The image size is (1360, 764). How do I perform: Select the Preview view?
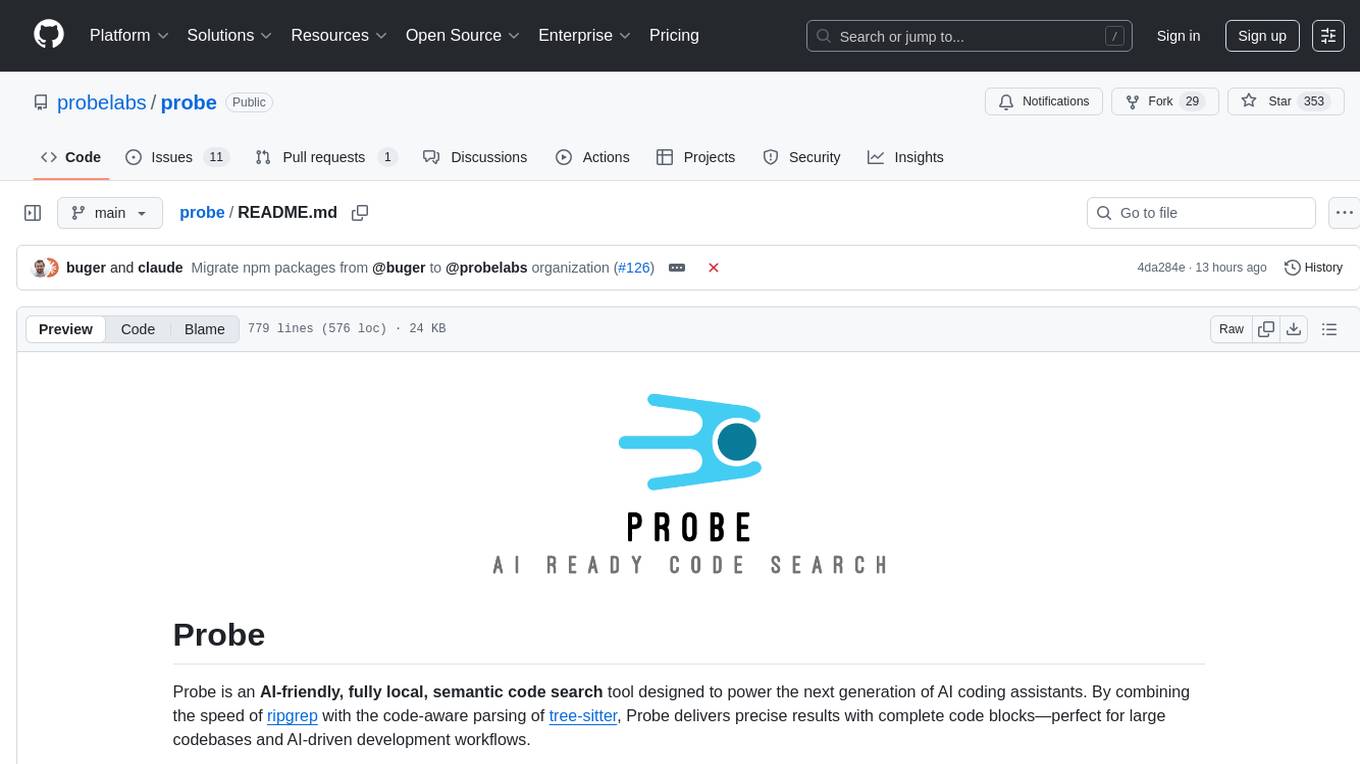pos(66,329)
